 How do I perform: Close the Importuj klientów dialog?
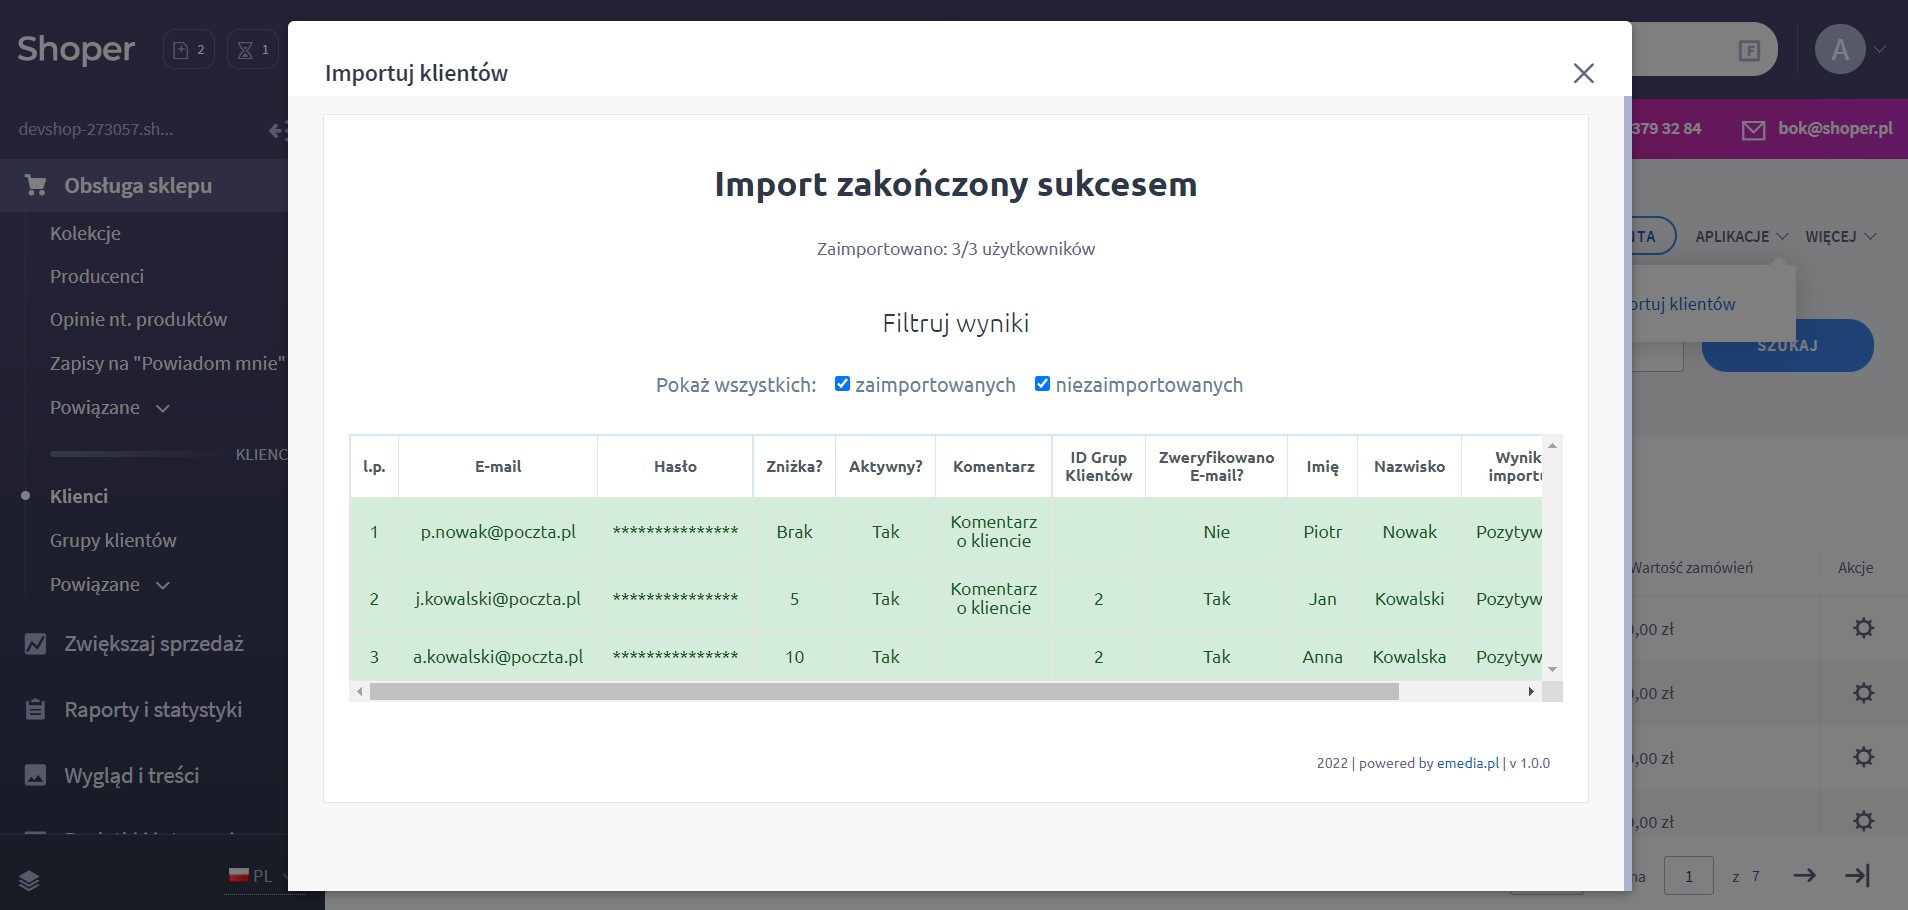(x=1583, y=73)
